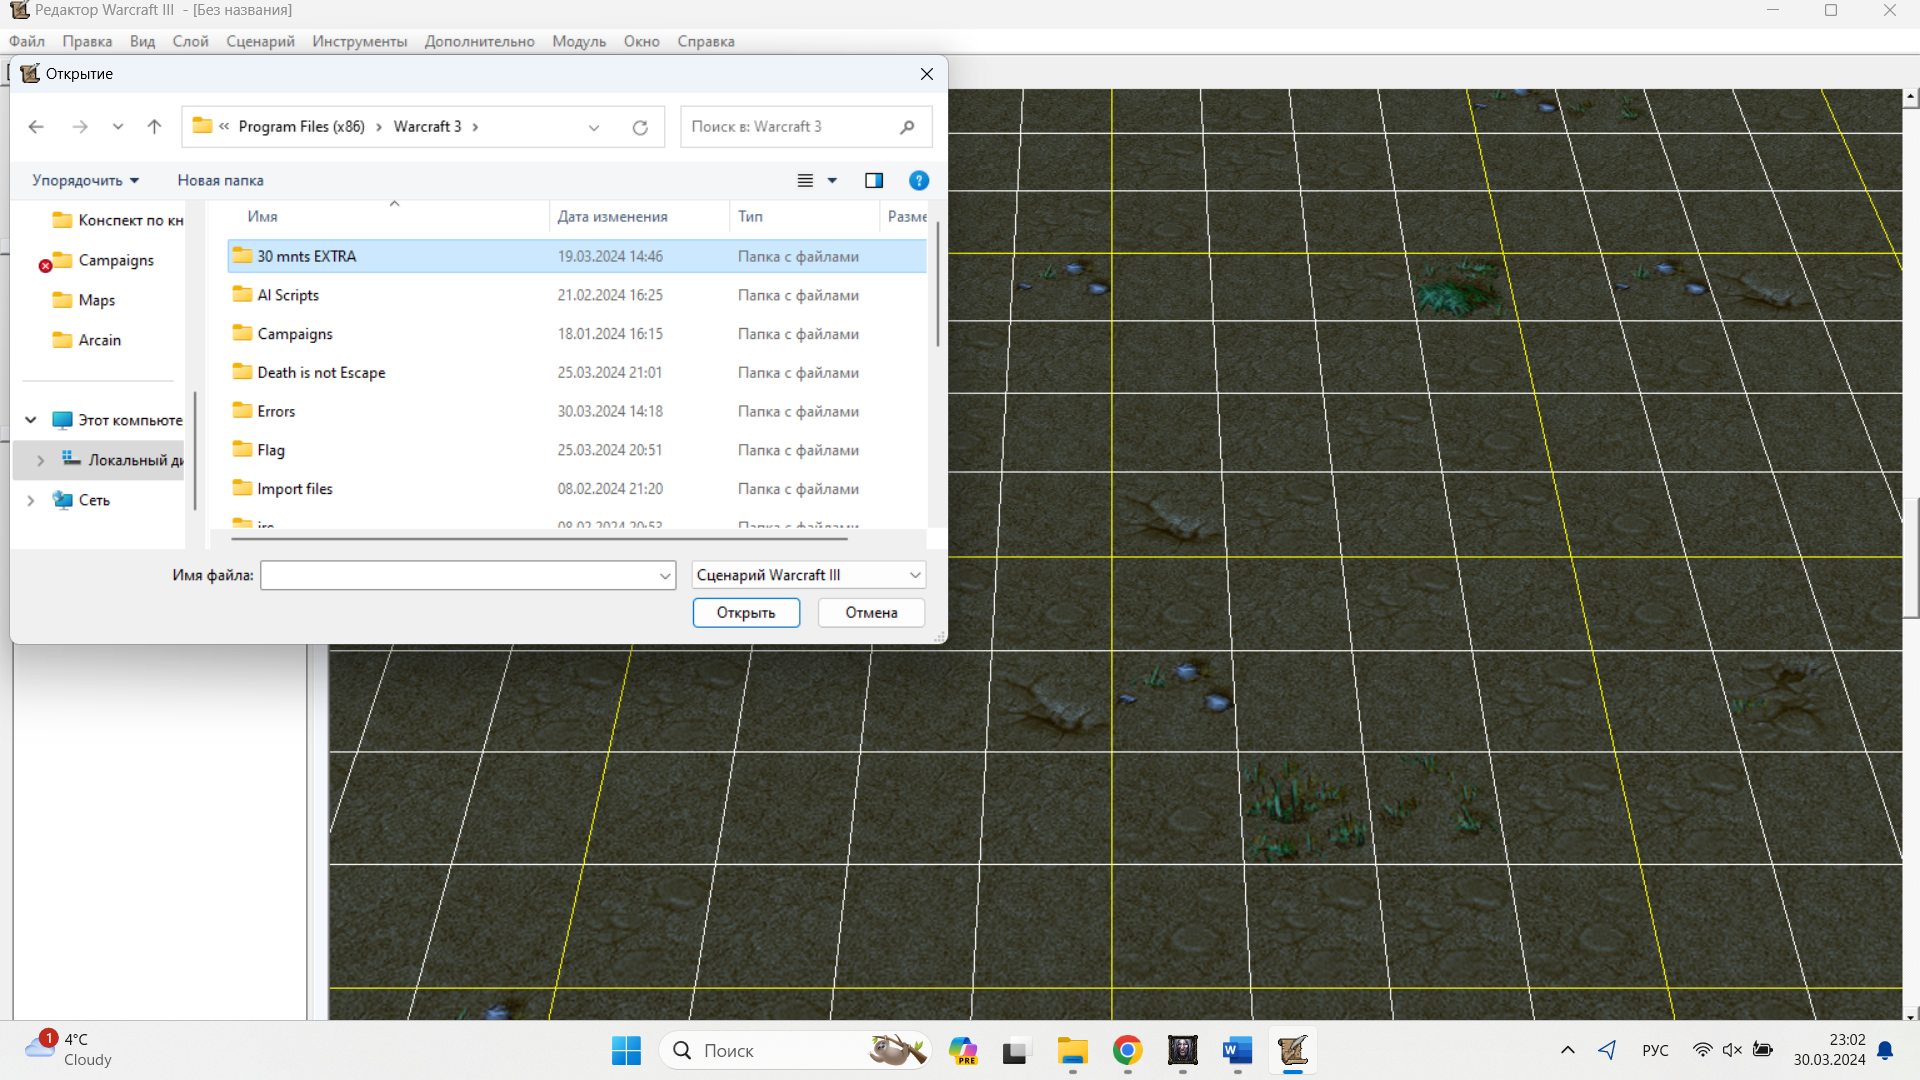Image resolution: width=1920 pixels, height=1080 pixels.
Task: Expand the address bar history dropdown
Action: (594, 127)
